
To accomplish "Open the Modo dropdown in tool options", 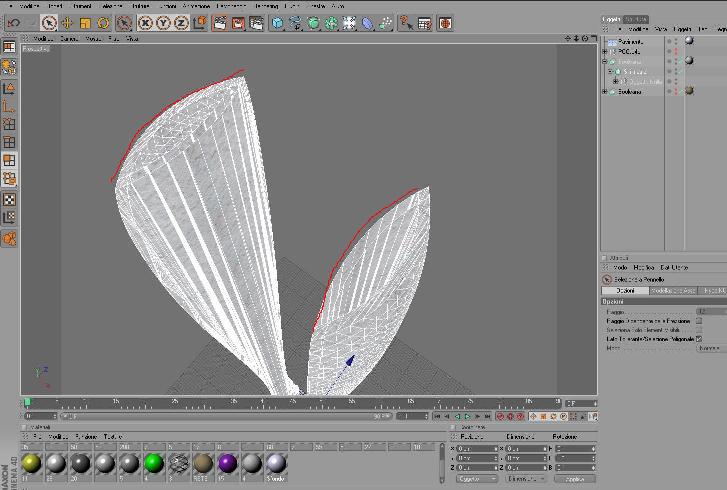I will [709, 348].
